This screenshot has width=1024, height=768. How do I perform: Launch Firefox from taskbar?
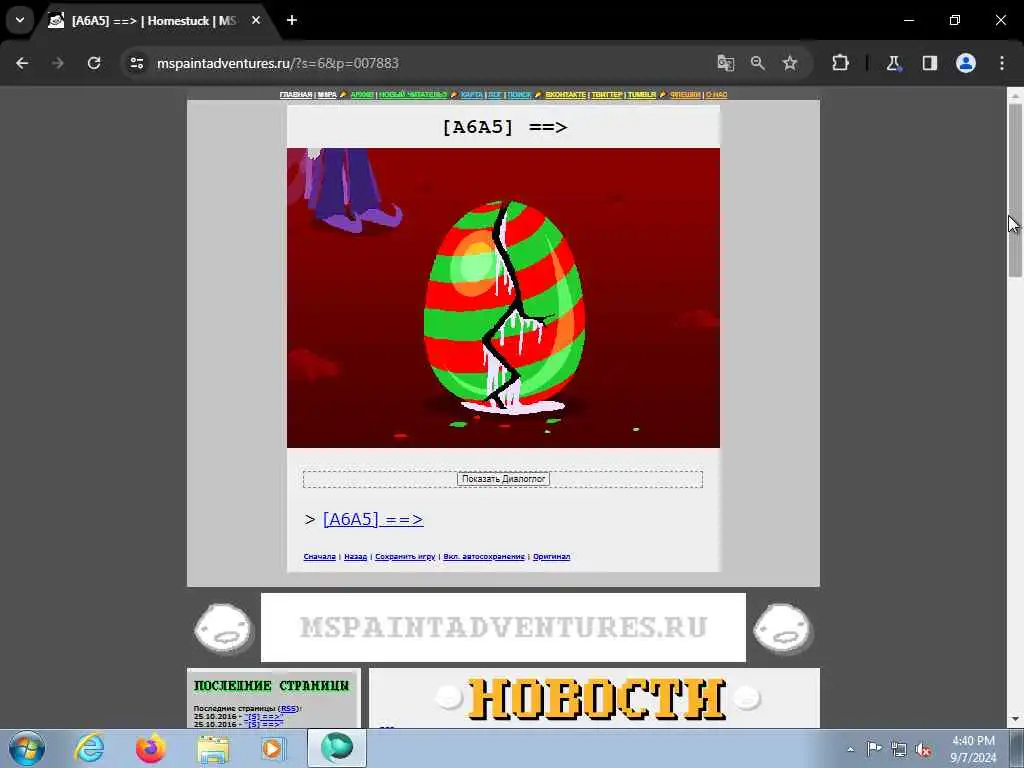coord(150,748)
